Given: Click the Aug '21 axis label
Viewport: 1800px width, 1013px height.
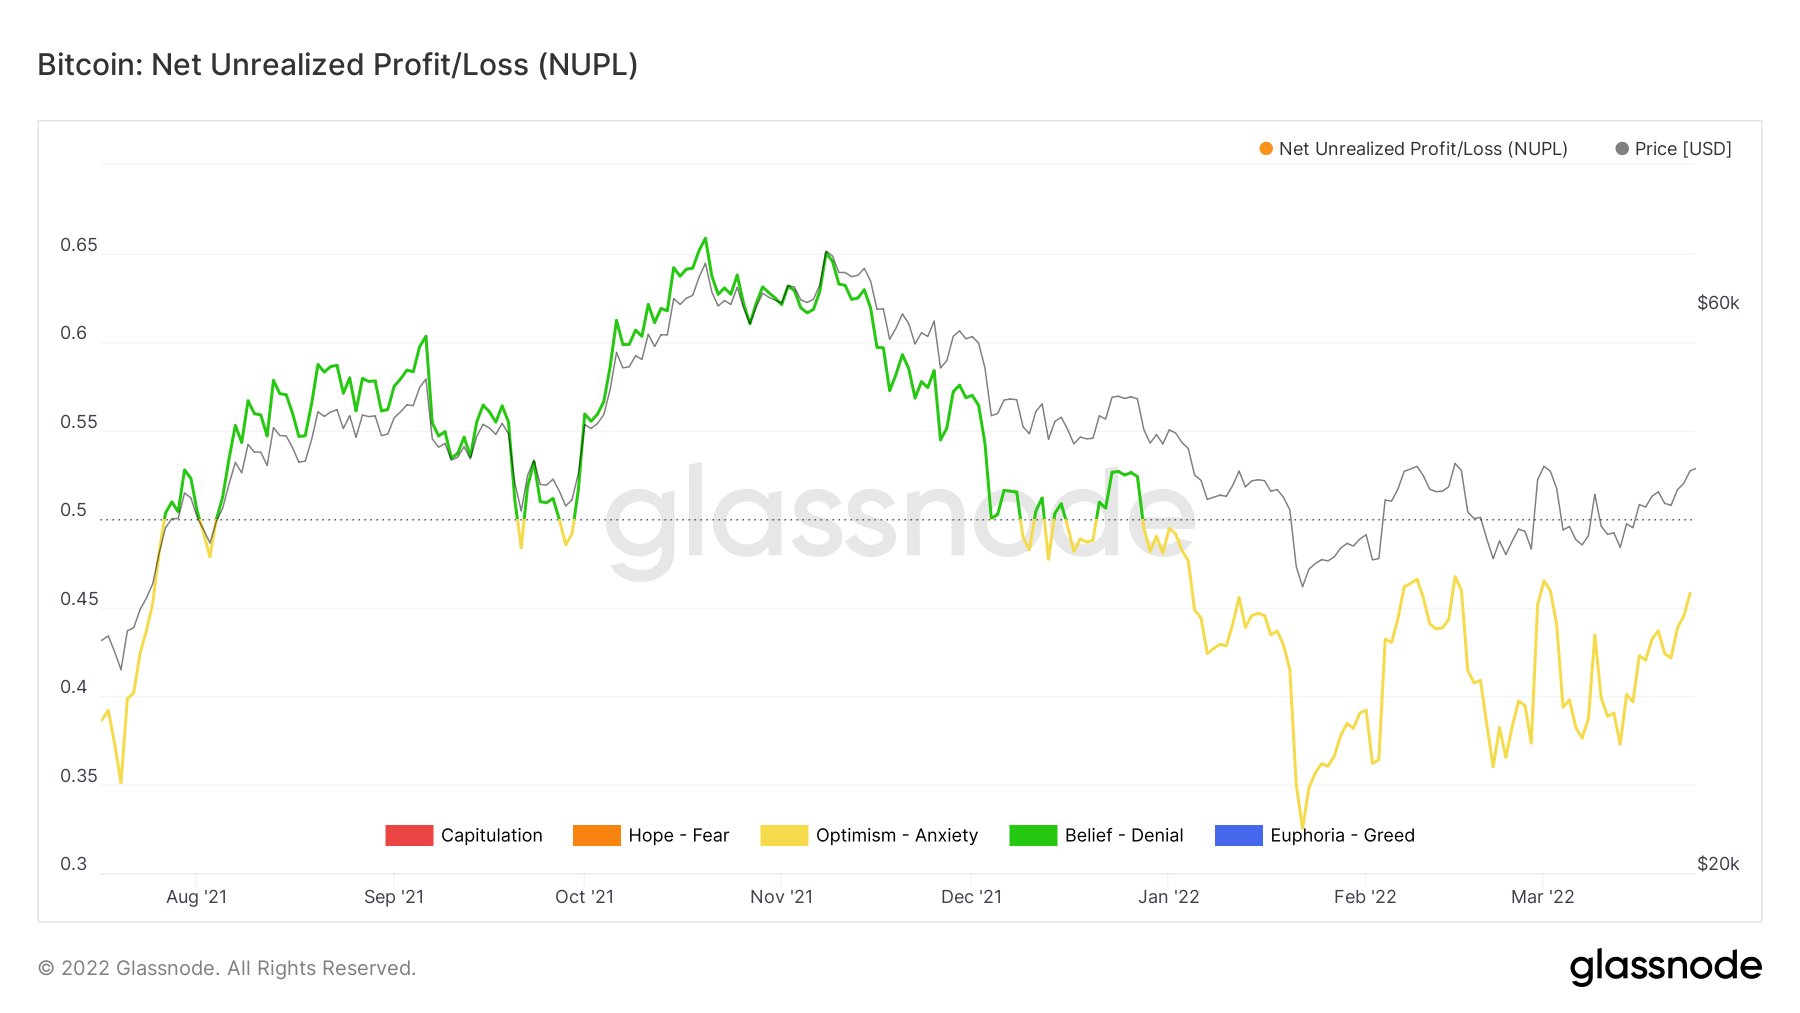Looking at the screenshot, I should 196,897.
